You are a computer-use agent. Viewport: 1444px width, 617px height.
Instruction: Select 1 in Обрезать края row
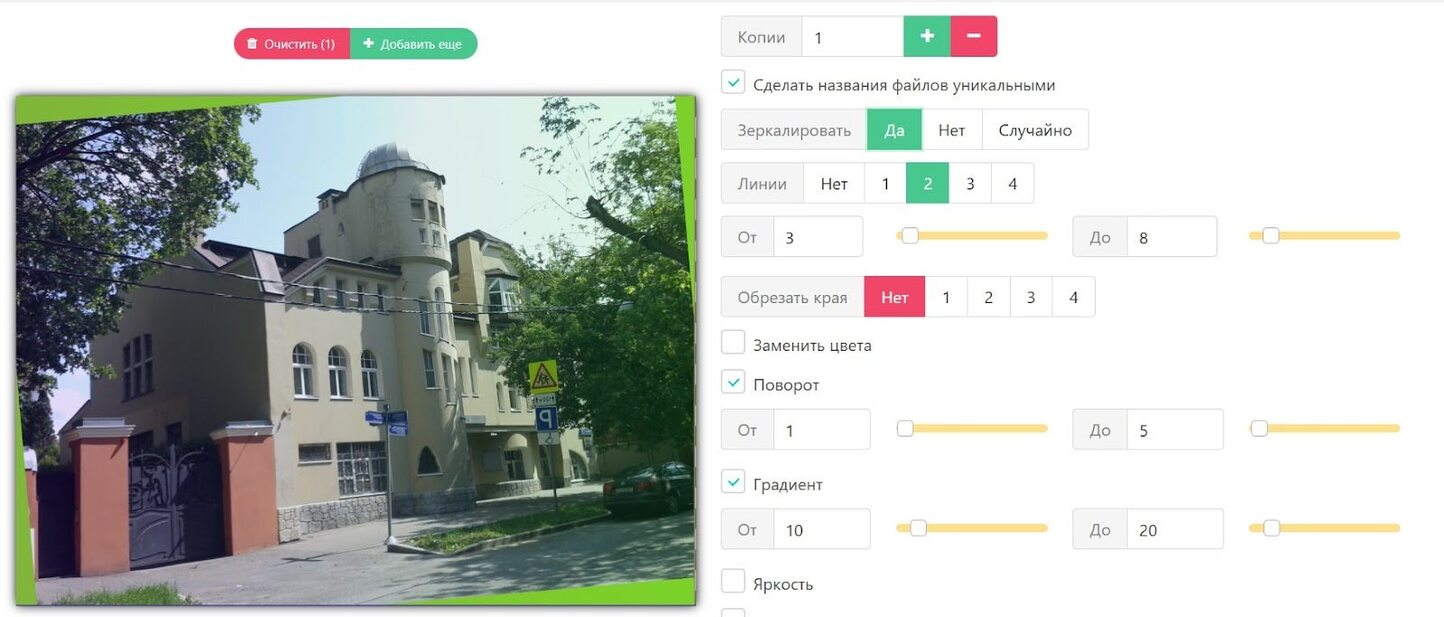point(946,297)
